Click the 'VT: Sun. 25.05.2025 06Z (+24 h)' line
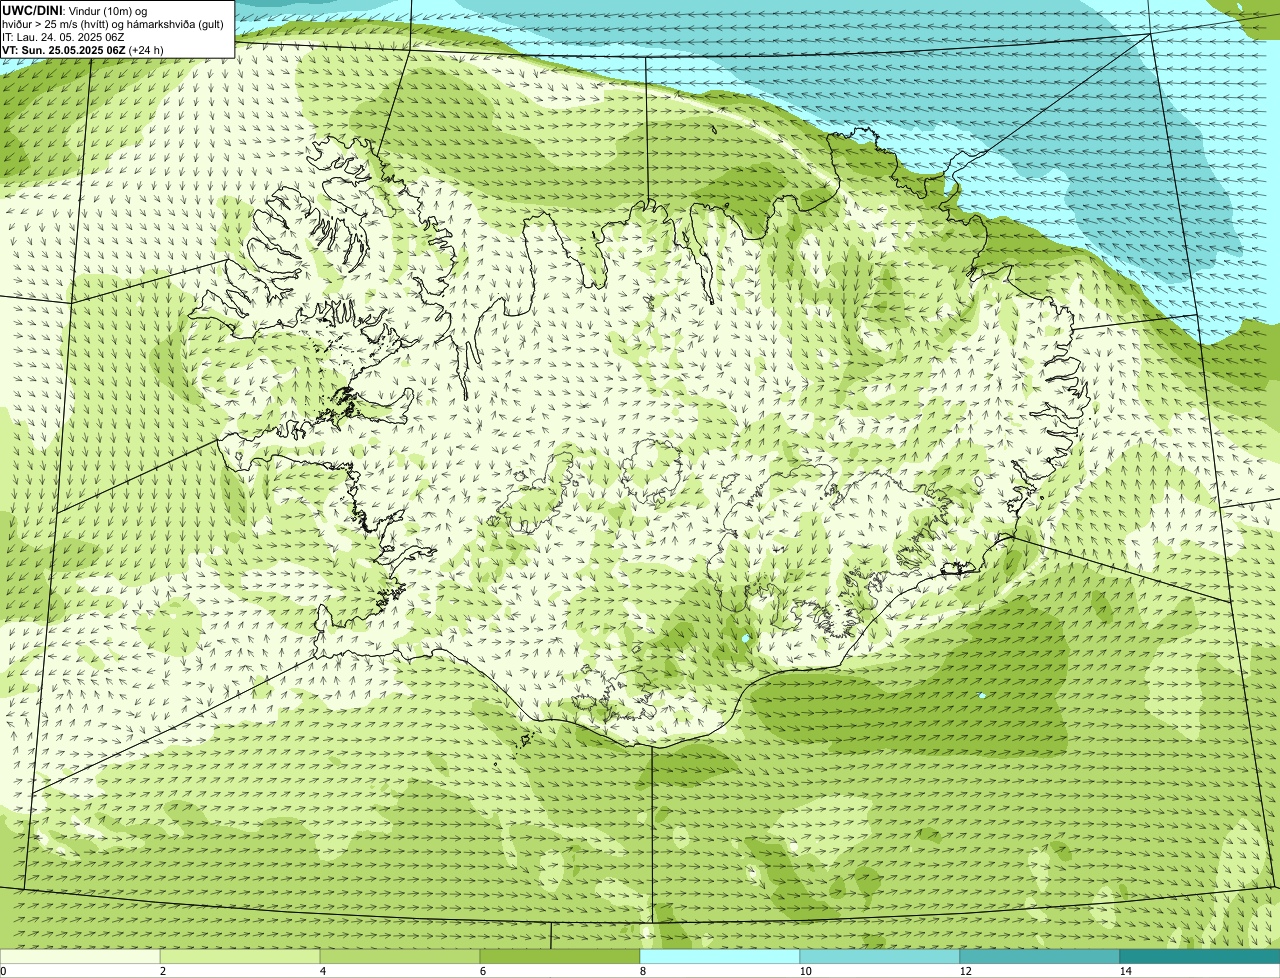 pyautogui.click(x=83, y=50)
